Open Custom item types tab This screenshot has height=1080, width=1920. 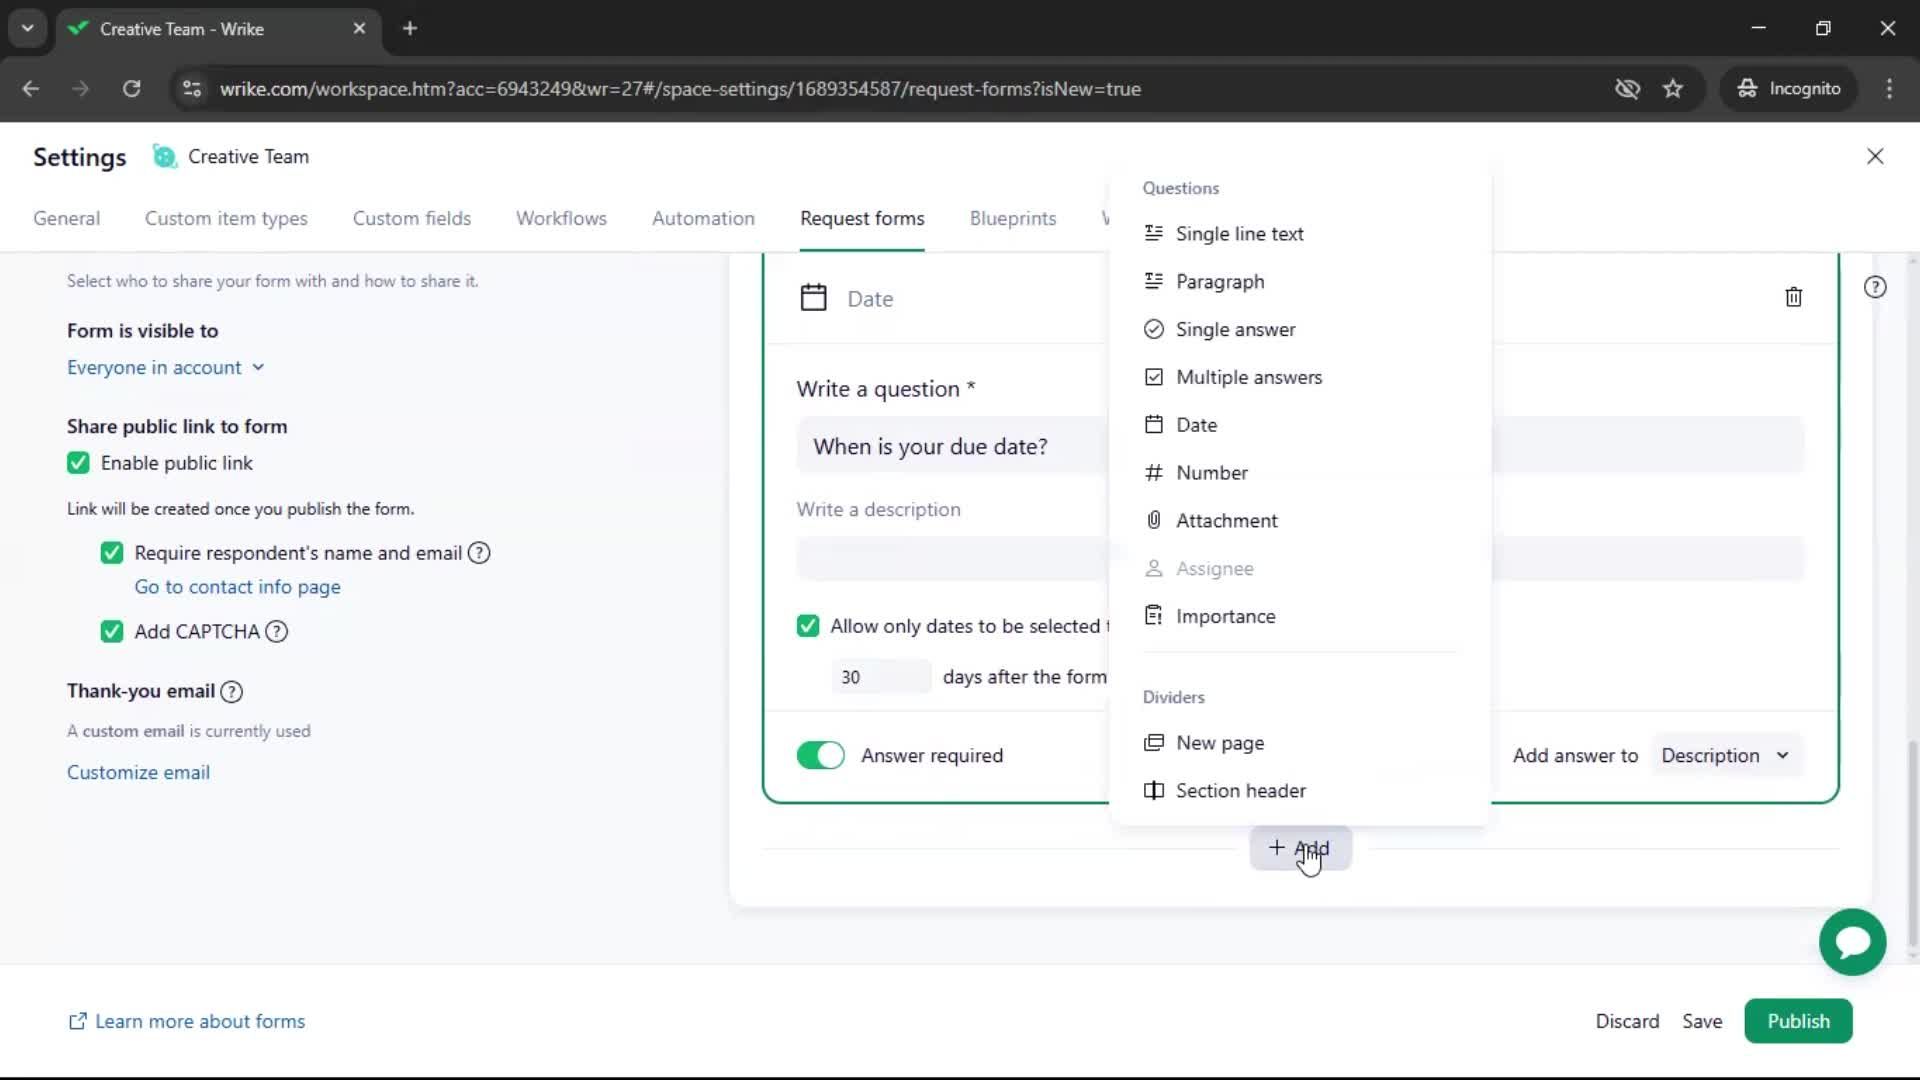[x=226, y=219]
